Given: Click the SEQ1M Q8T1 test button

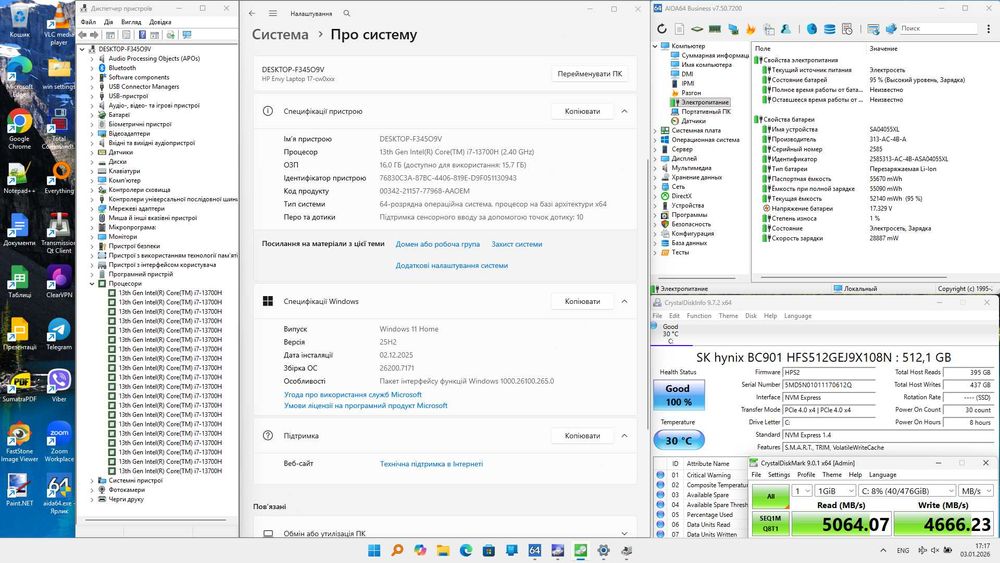Looking at the screenshot, I should [x=770, y=523].
